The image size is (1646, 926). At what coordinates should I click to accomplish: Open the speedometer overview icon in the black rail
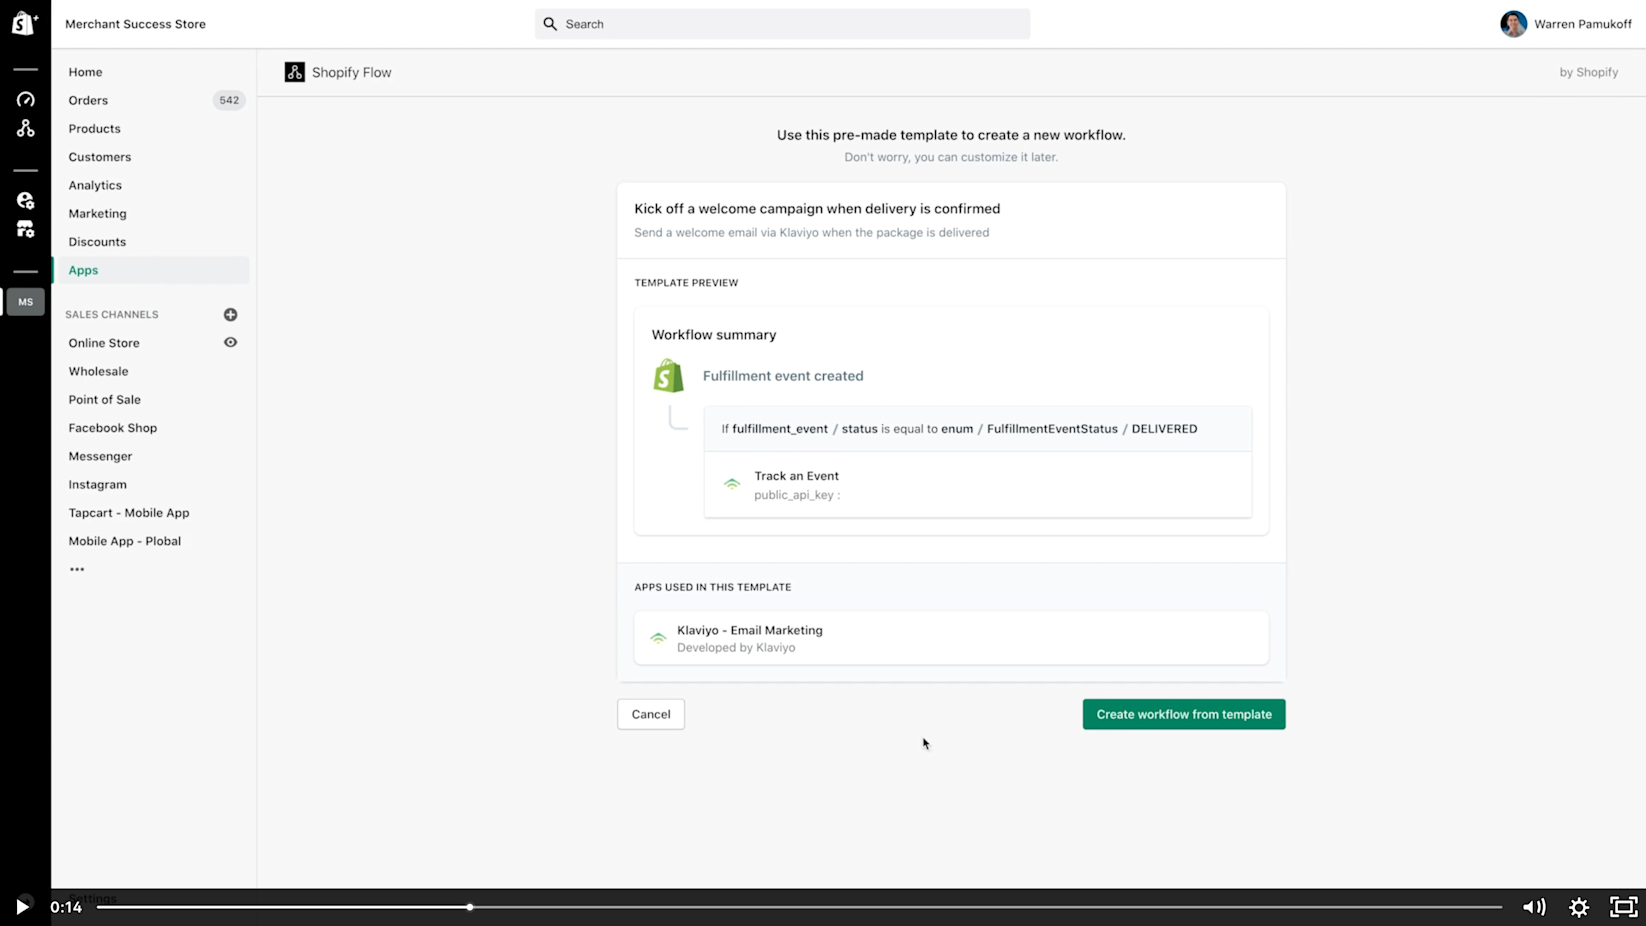[x=25, y=99]
